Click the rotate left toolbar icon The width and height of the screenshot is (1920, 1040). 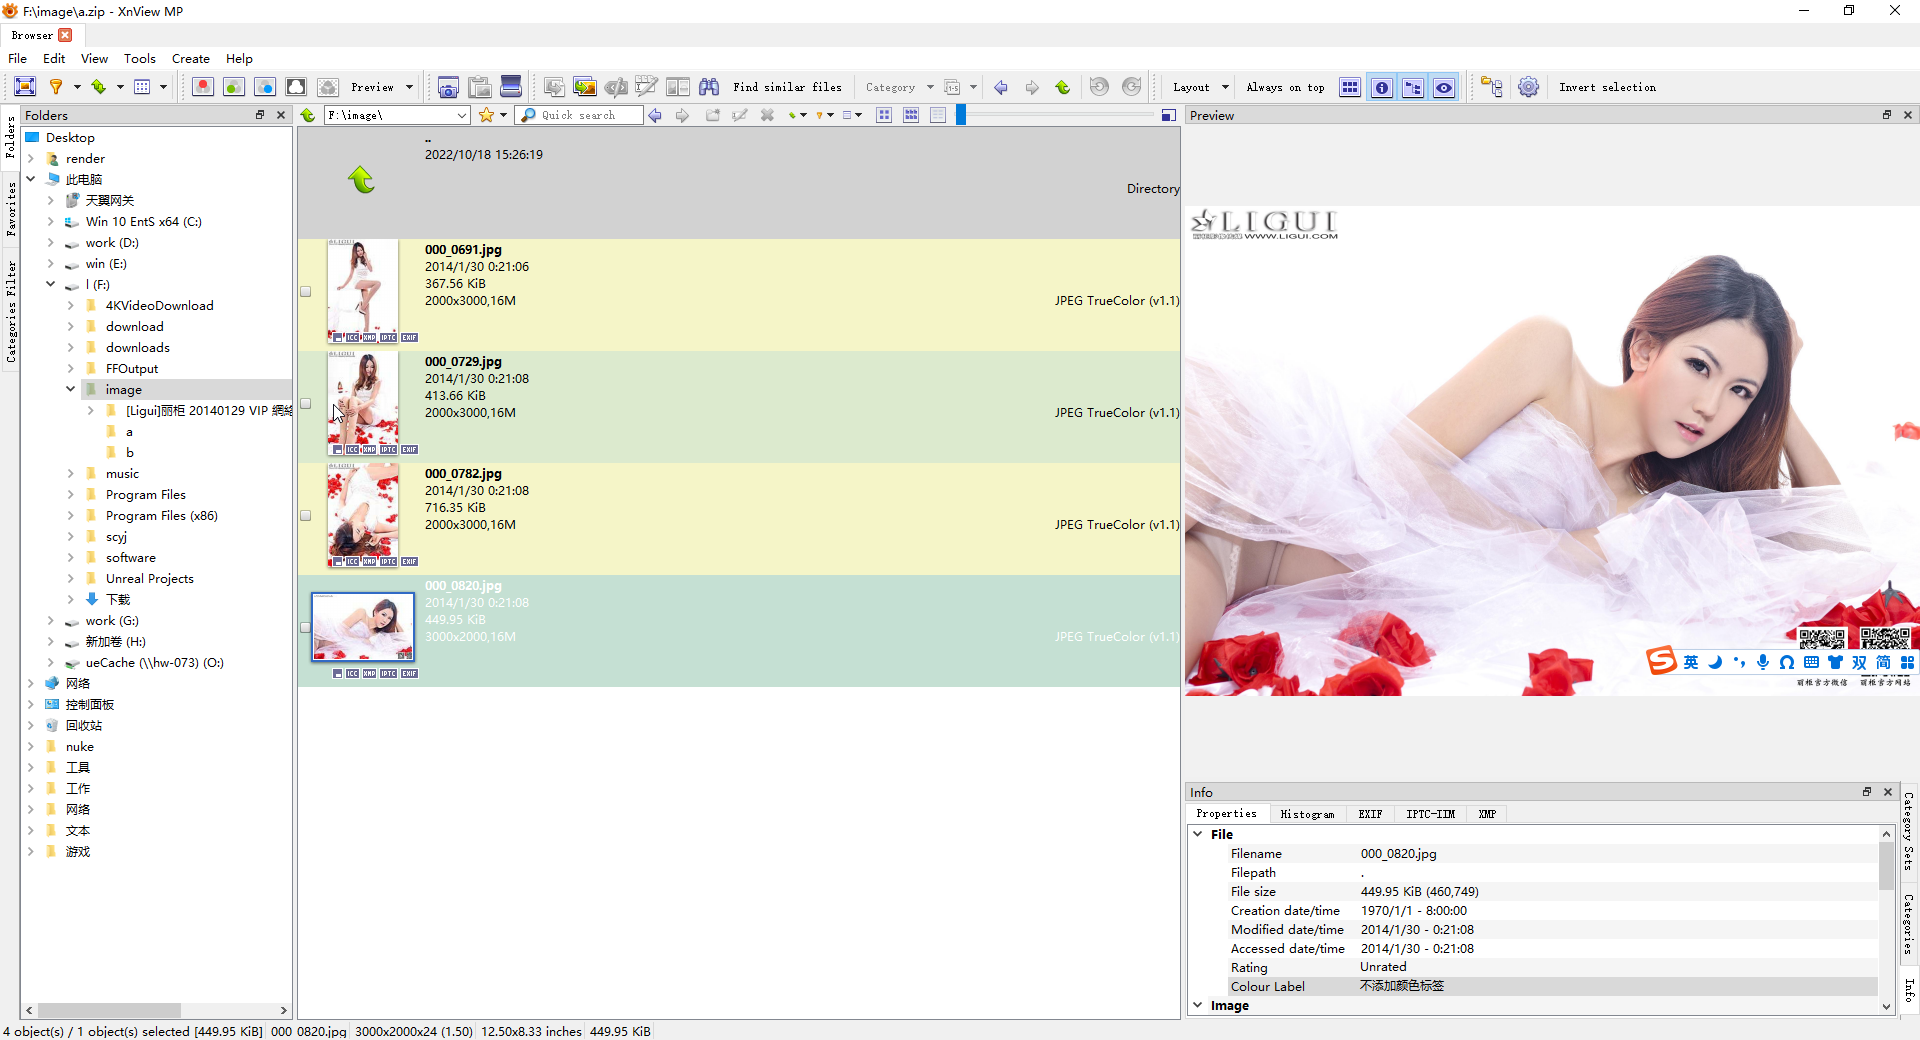[x=1099, y=87]
